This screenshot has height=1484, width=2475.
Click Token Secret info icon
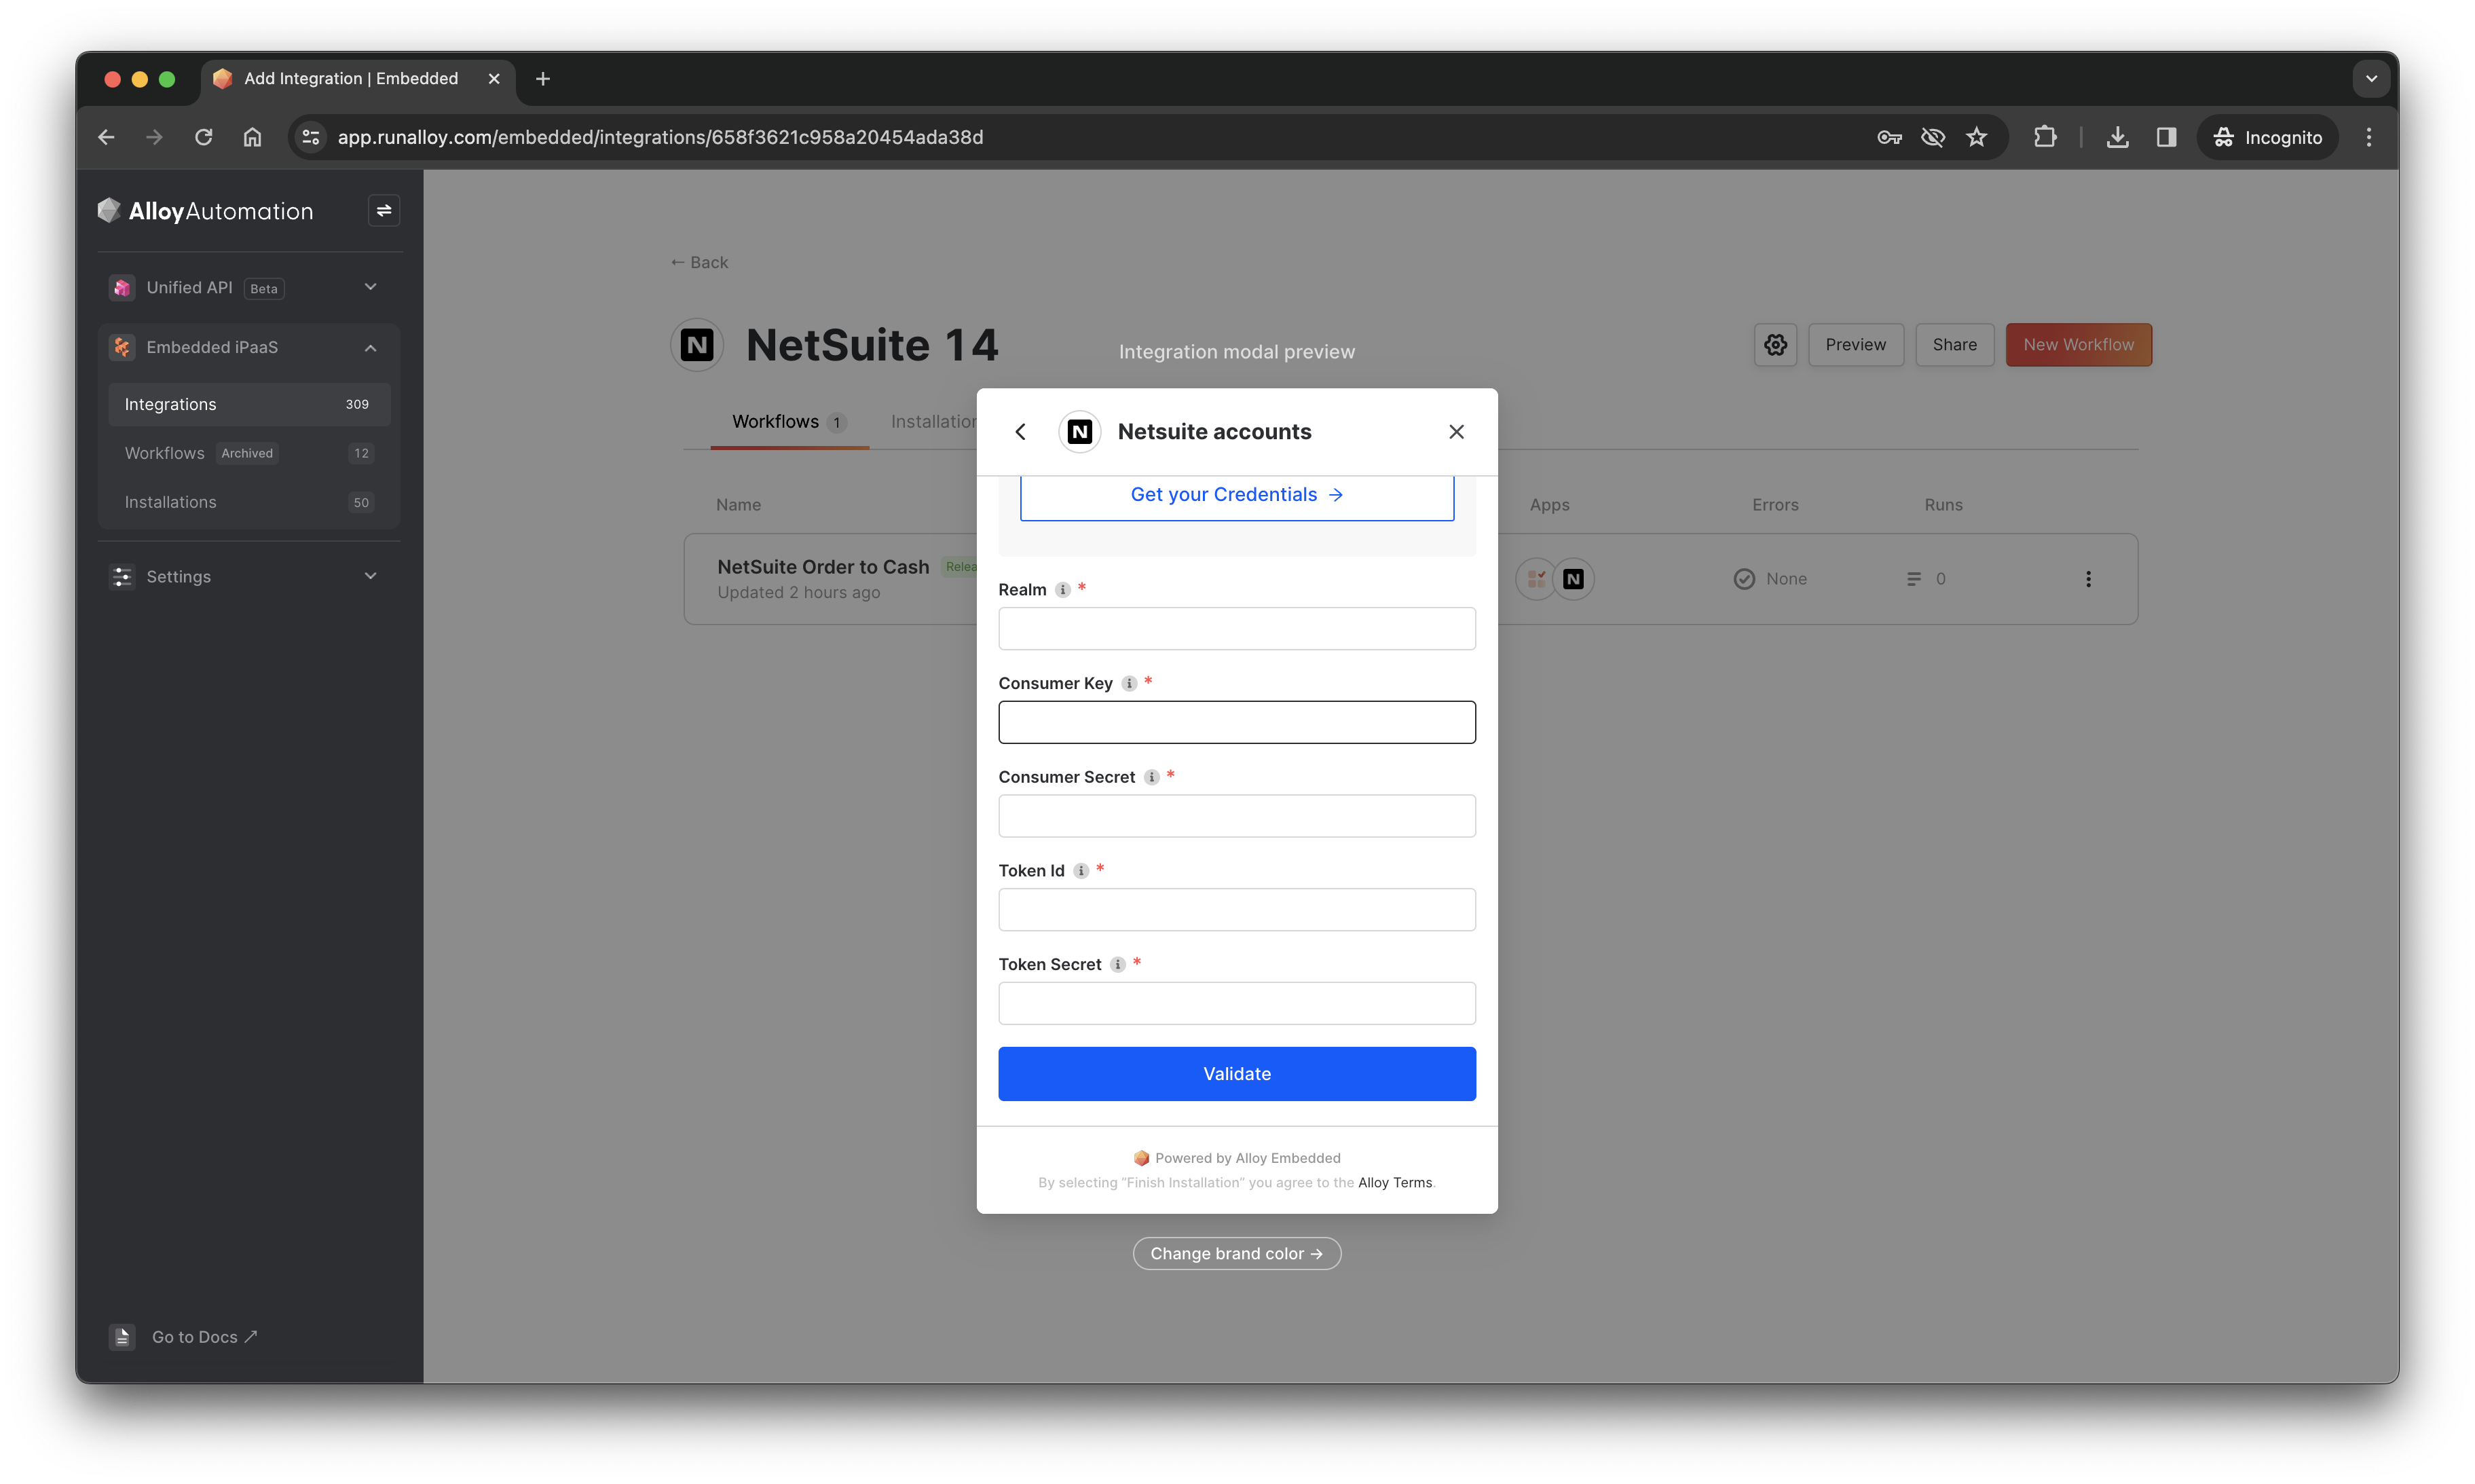(x=1118, y=964)
